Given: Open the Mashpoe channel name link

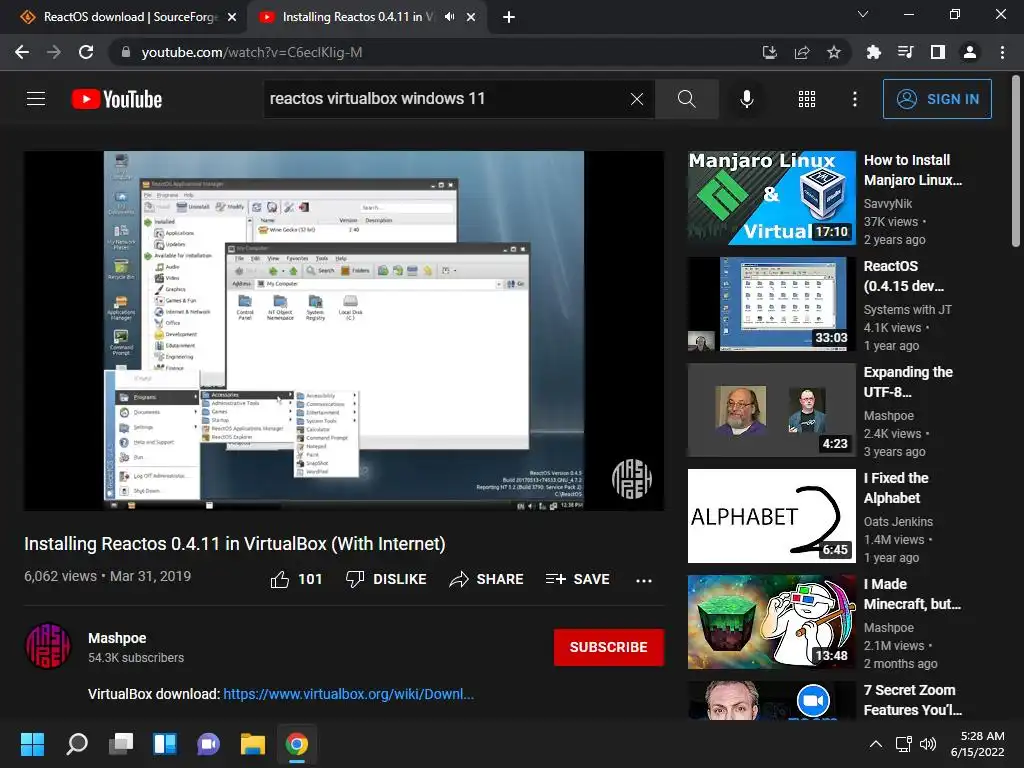Looking at the screenshot, I should click(117, 638).
